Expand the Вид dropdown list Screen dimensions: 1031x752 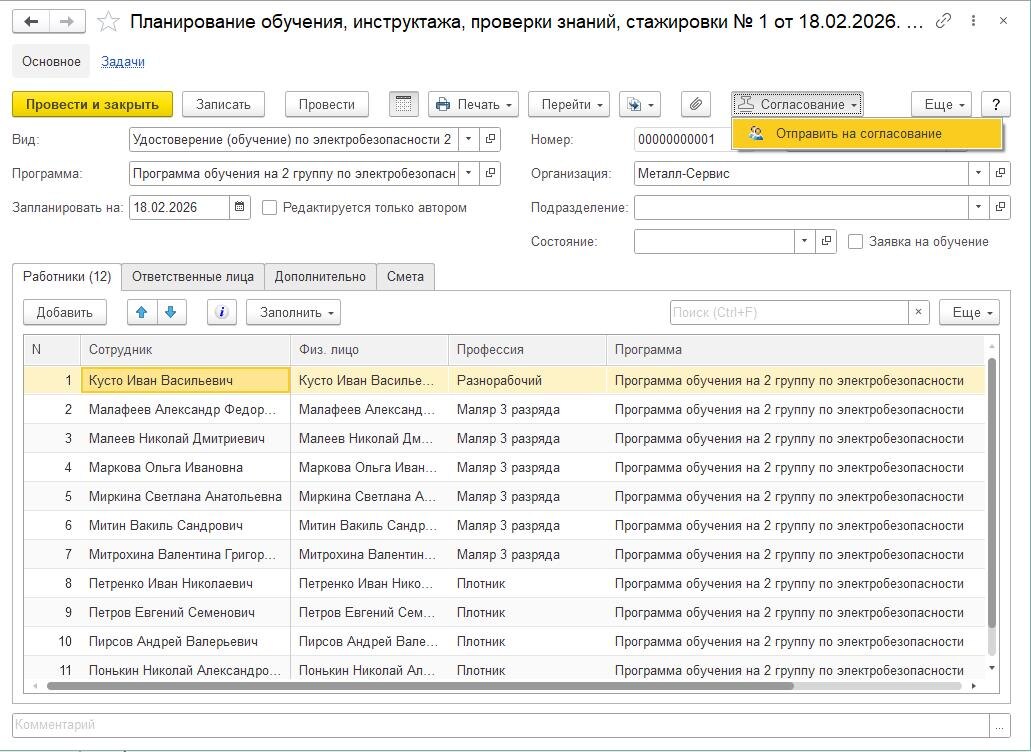pos(468,139)
